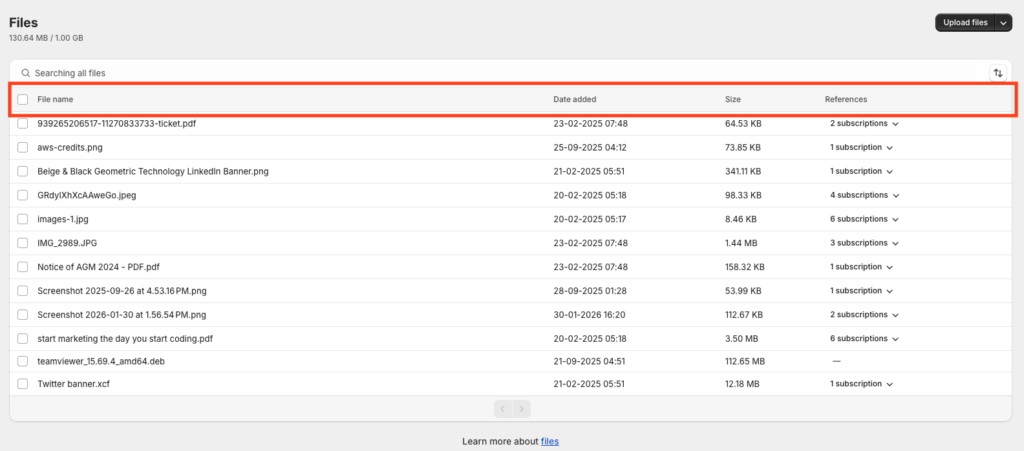Click the Size column header
The image size is (1024, 451).
coord(733,100)
